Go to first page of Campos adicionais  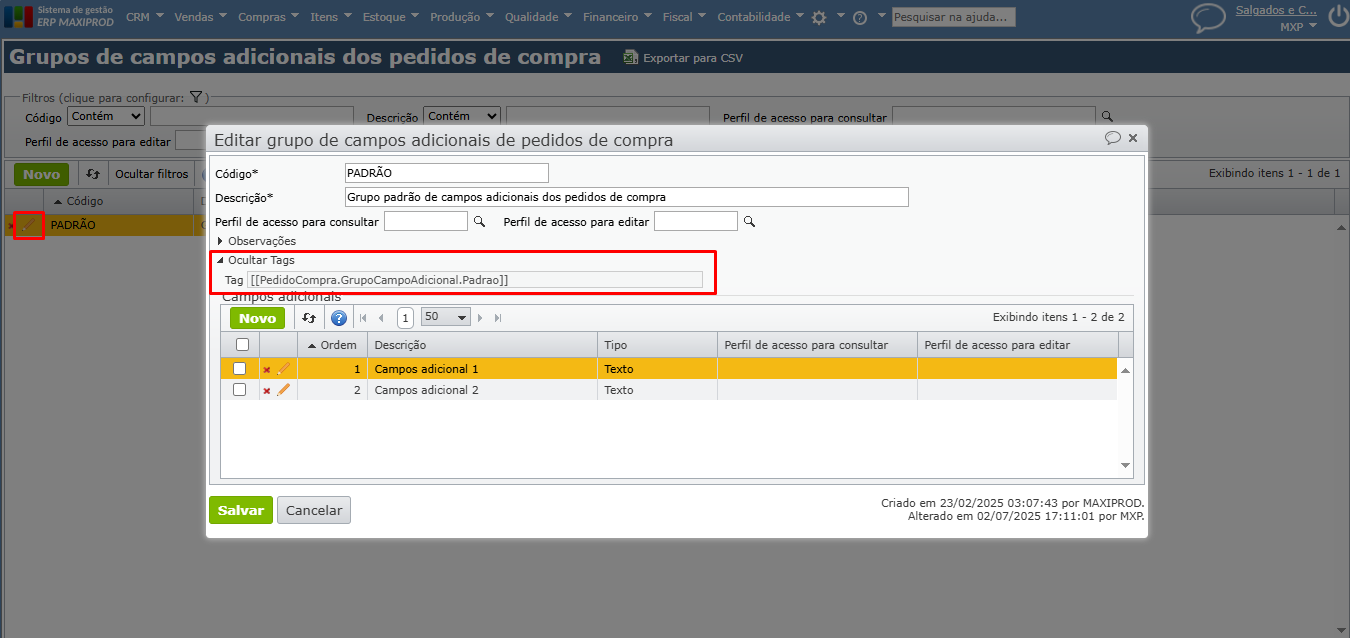(x=364, y=318)
